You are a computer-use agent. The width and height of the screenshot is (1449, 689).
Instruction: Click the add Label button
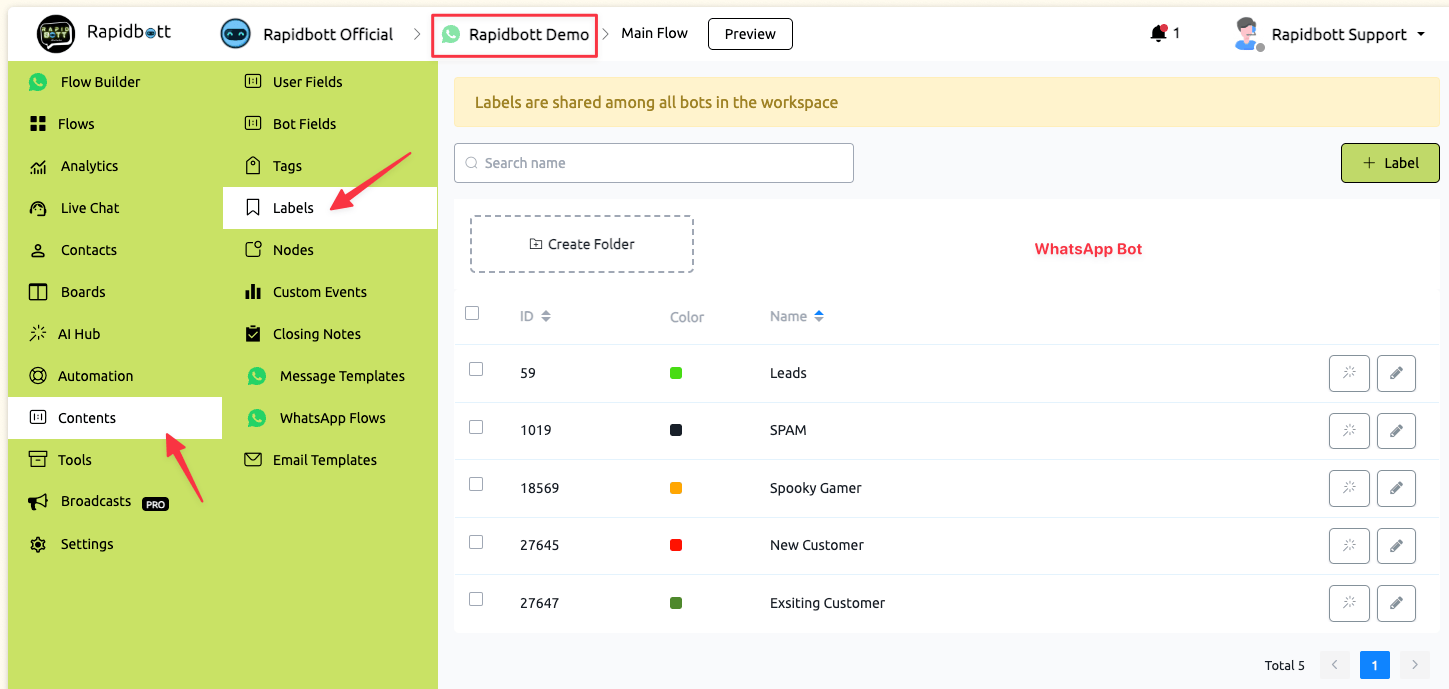point(1389,163)
